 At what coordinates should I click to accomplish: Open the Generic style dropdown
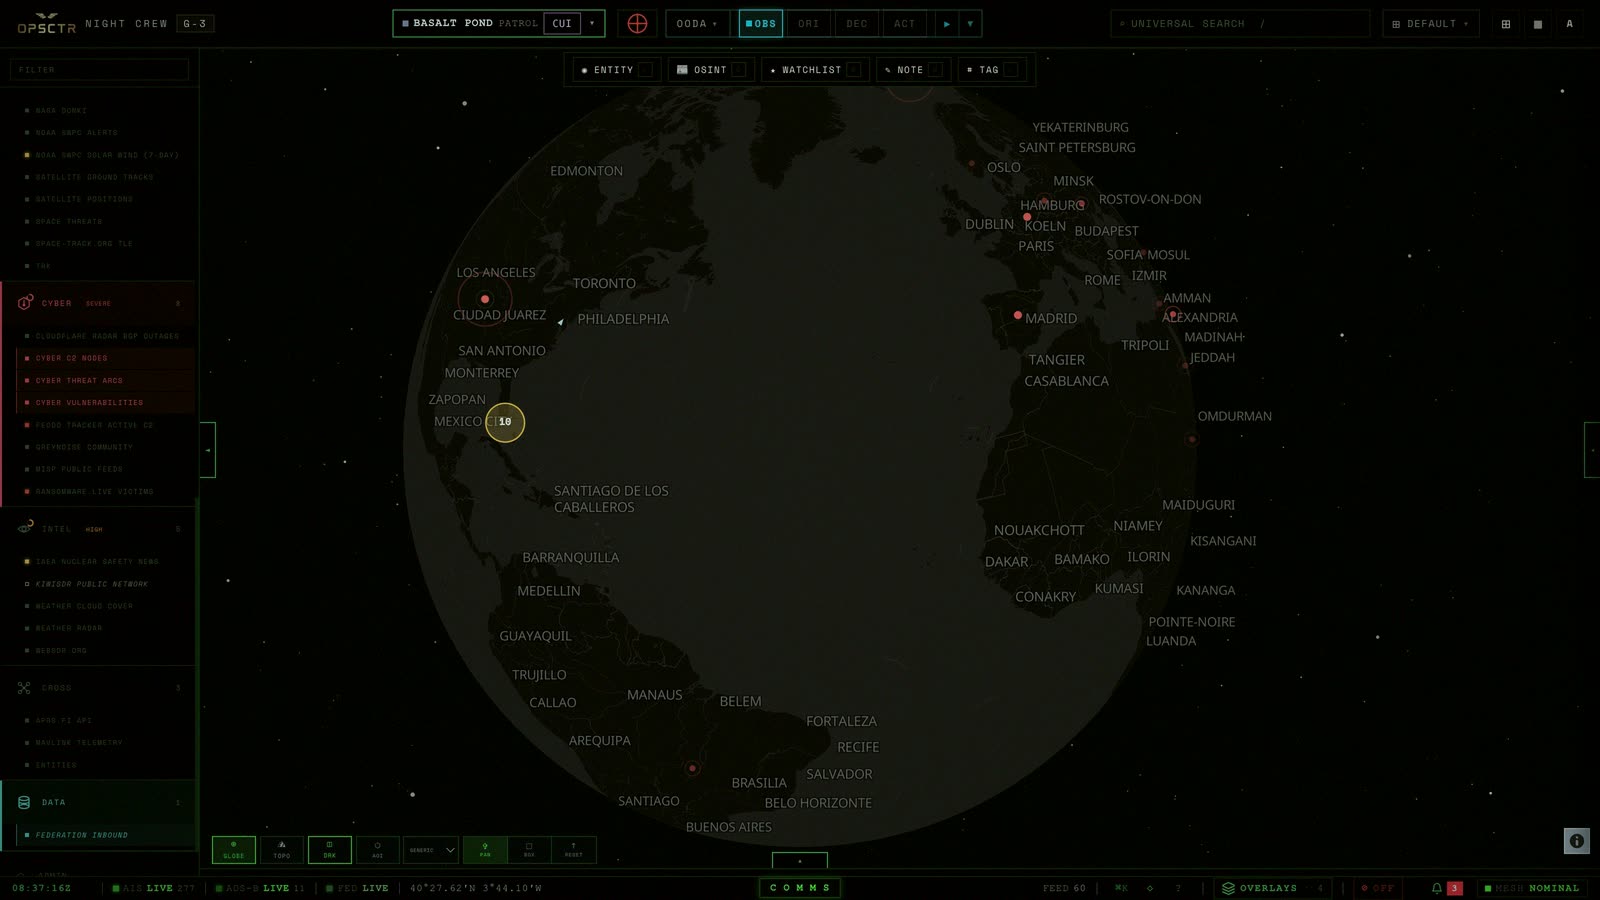431,850
